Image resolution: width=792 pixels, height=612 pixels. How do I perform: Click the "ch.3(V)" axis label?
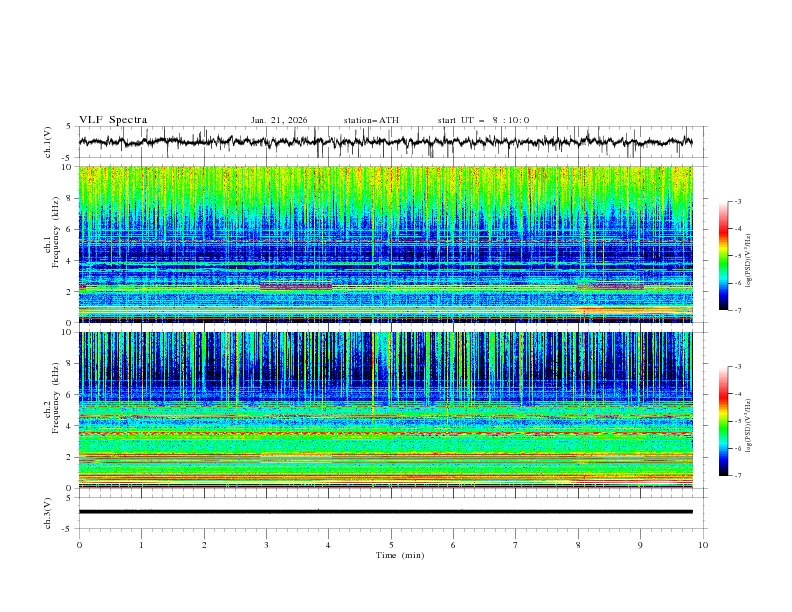coord(48,513)
